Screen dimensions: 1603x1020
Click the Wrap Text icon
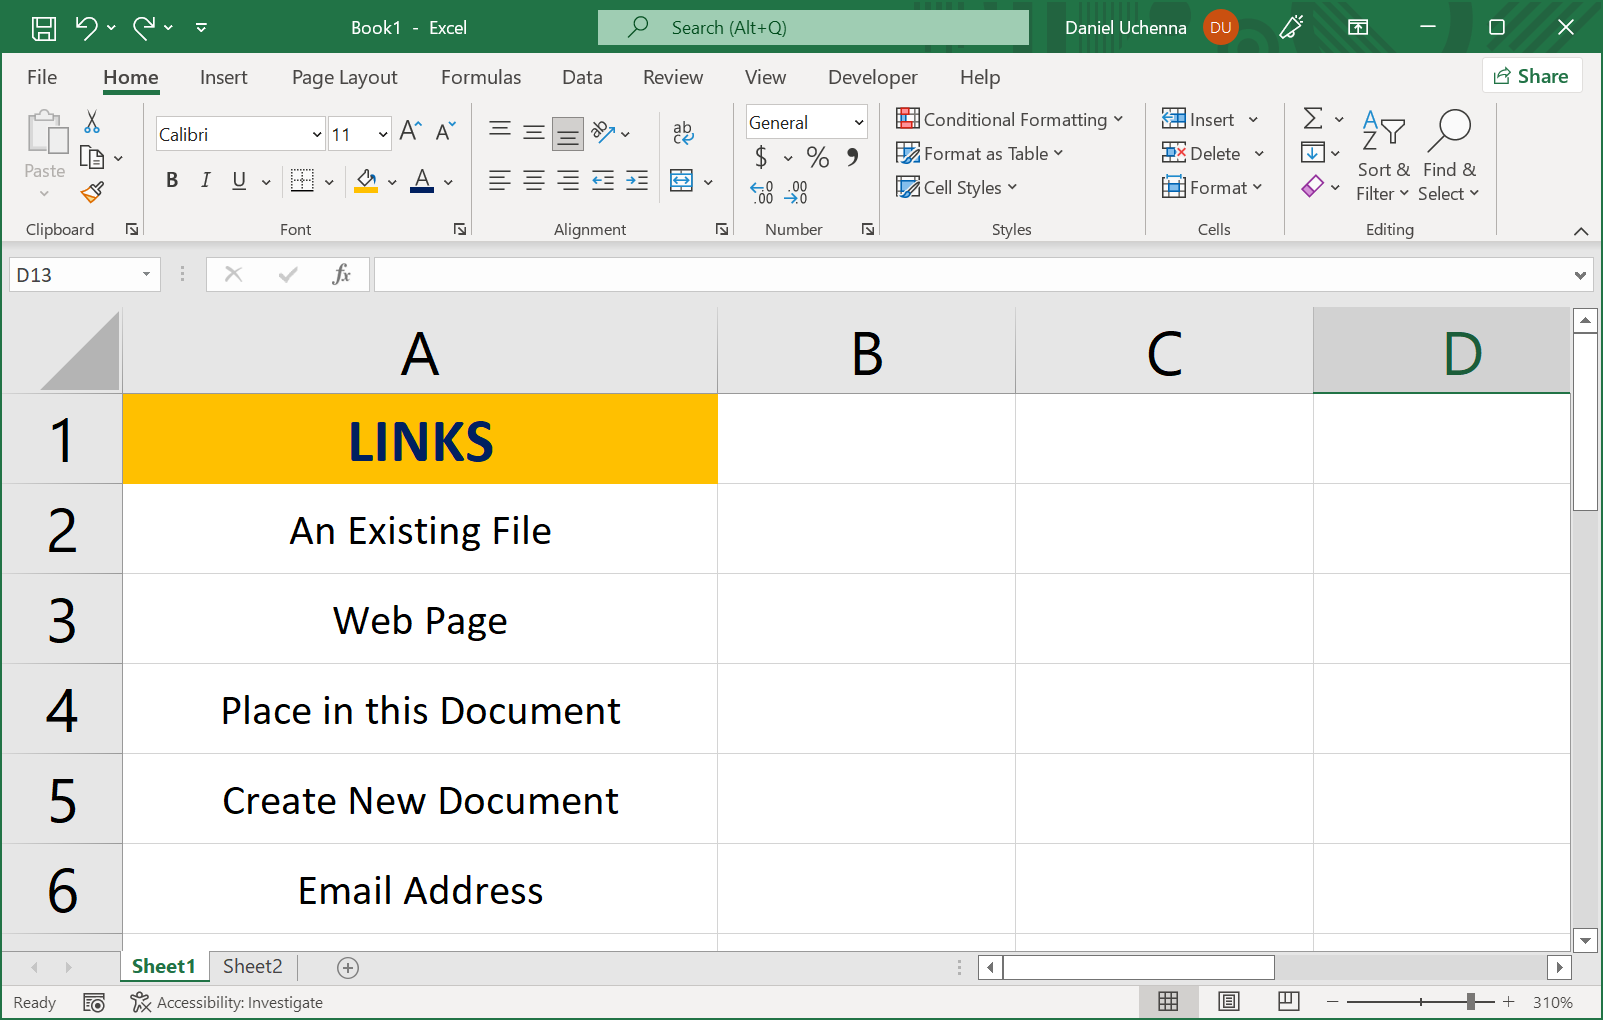pos(683,133)
